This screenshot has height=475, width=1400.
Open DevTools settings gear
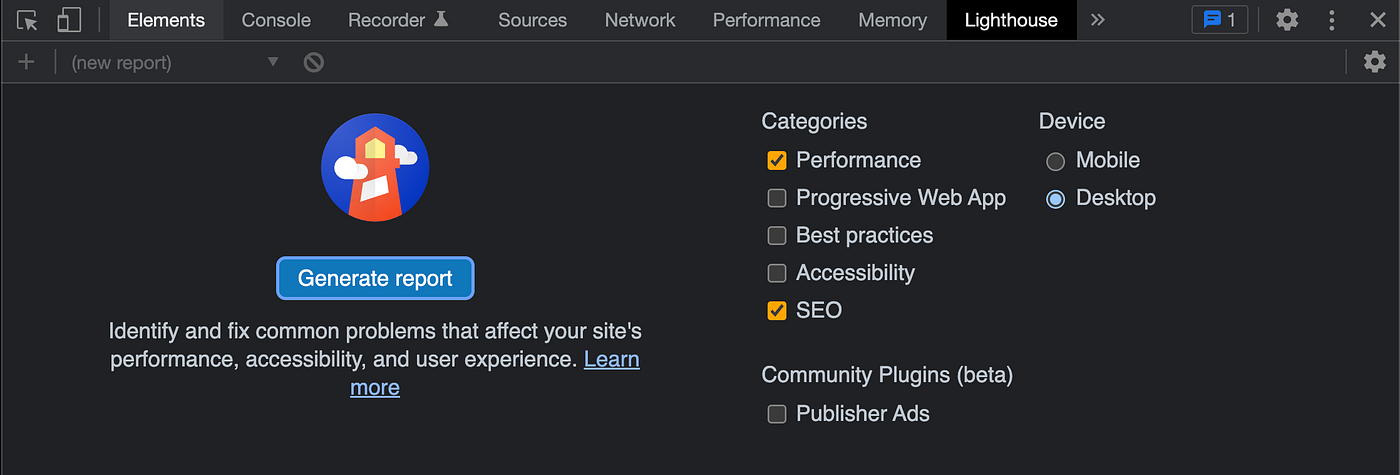[1287, 20]
